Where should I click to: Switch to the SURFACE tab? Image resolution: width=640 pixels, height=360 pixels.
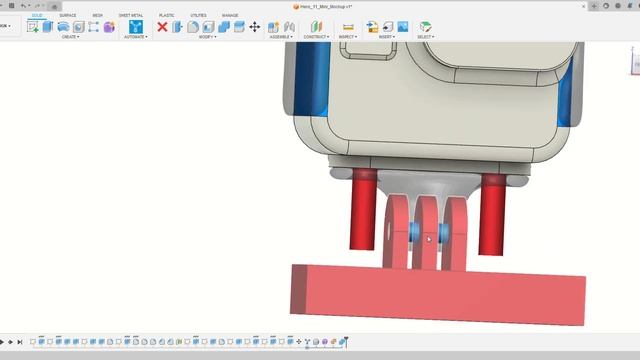(68, 16)
